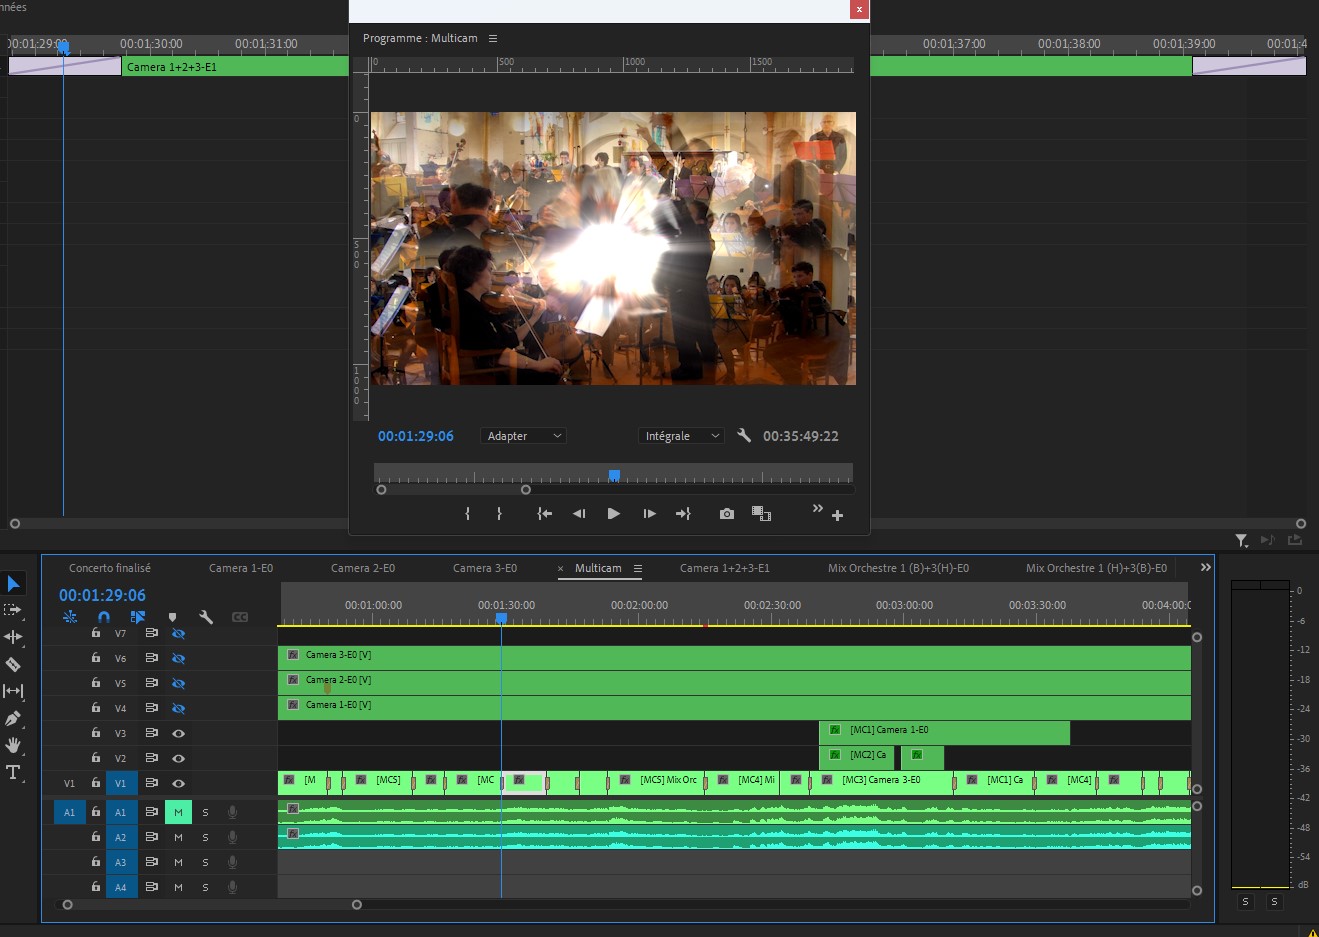
Task: Click the Program monitor scrub bar playhead
Action: (614, 475)
